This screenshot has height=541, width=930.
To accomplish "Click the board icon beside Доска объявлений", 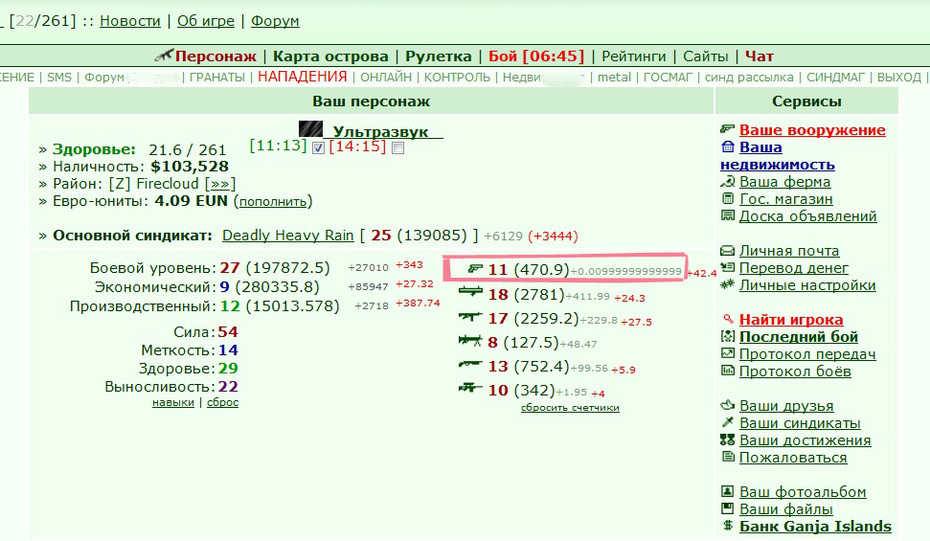I will pyautogui.click(x=728, y=216).
